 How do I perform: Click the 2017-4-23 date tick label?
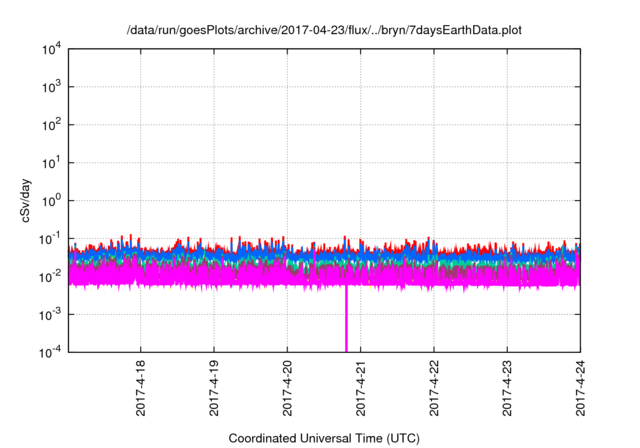pyautogui.click(x=507, y=388)
